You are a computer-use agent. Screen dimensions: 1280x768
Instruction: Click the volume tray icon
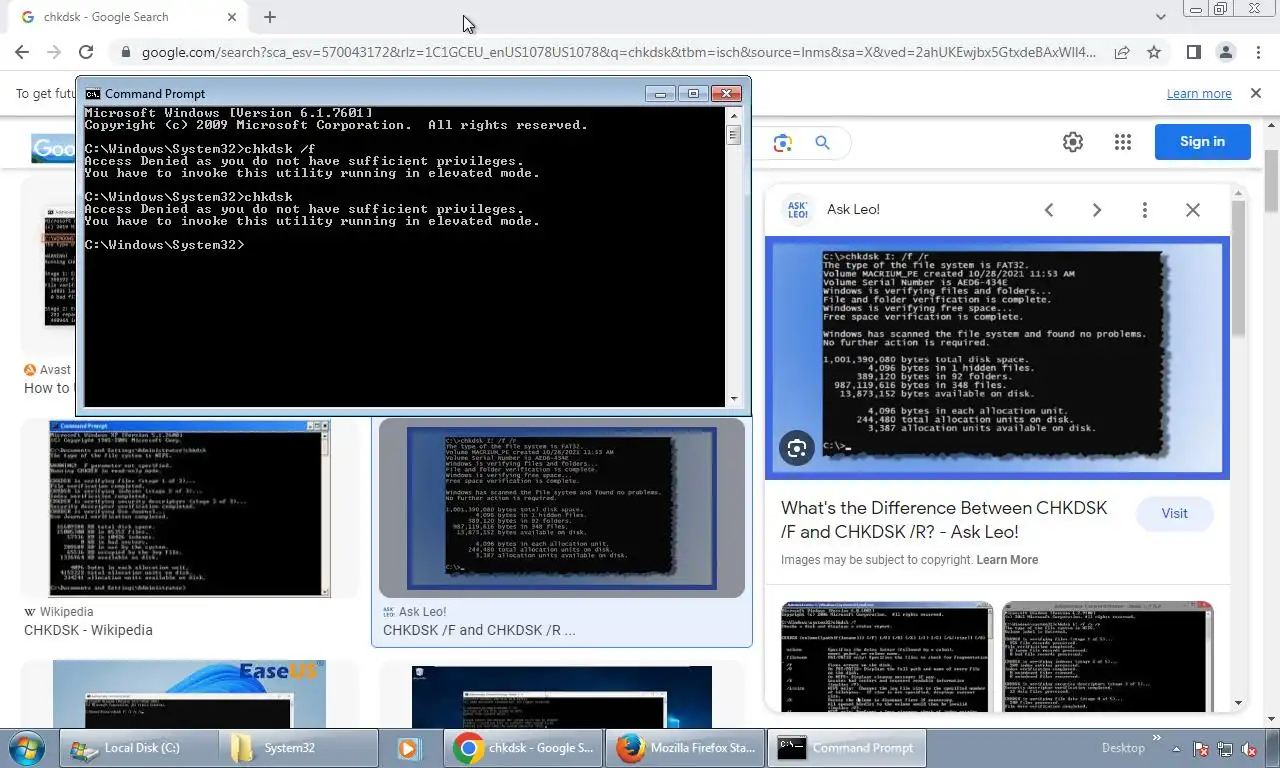(1248, 749)
